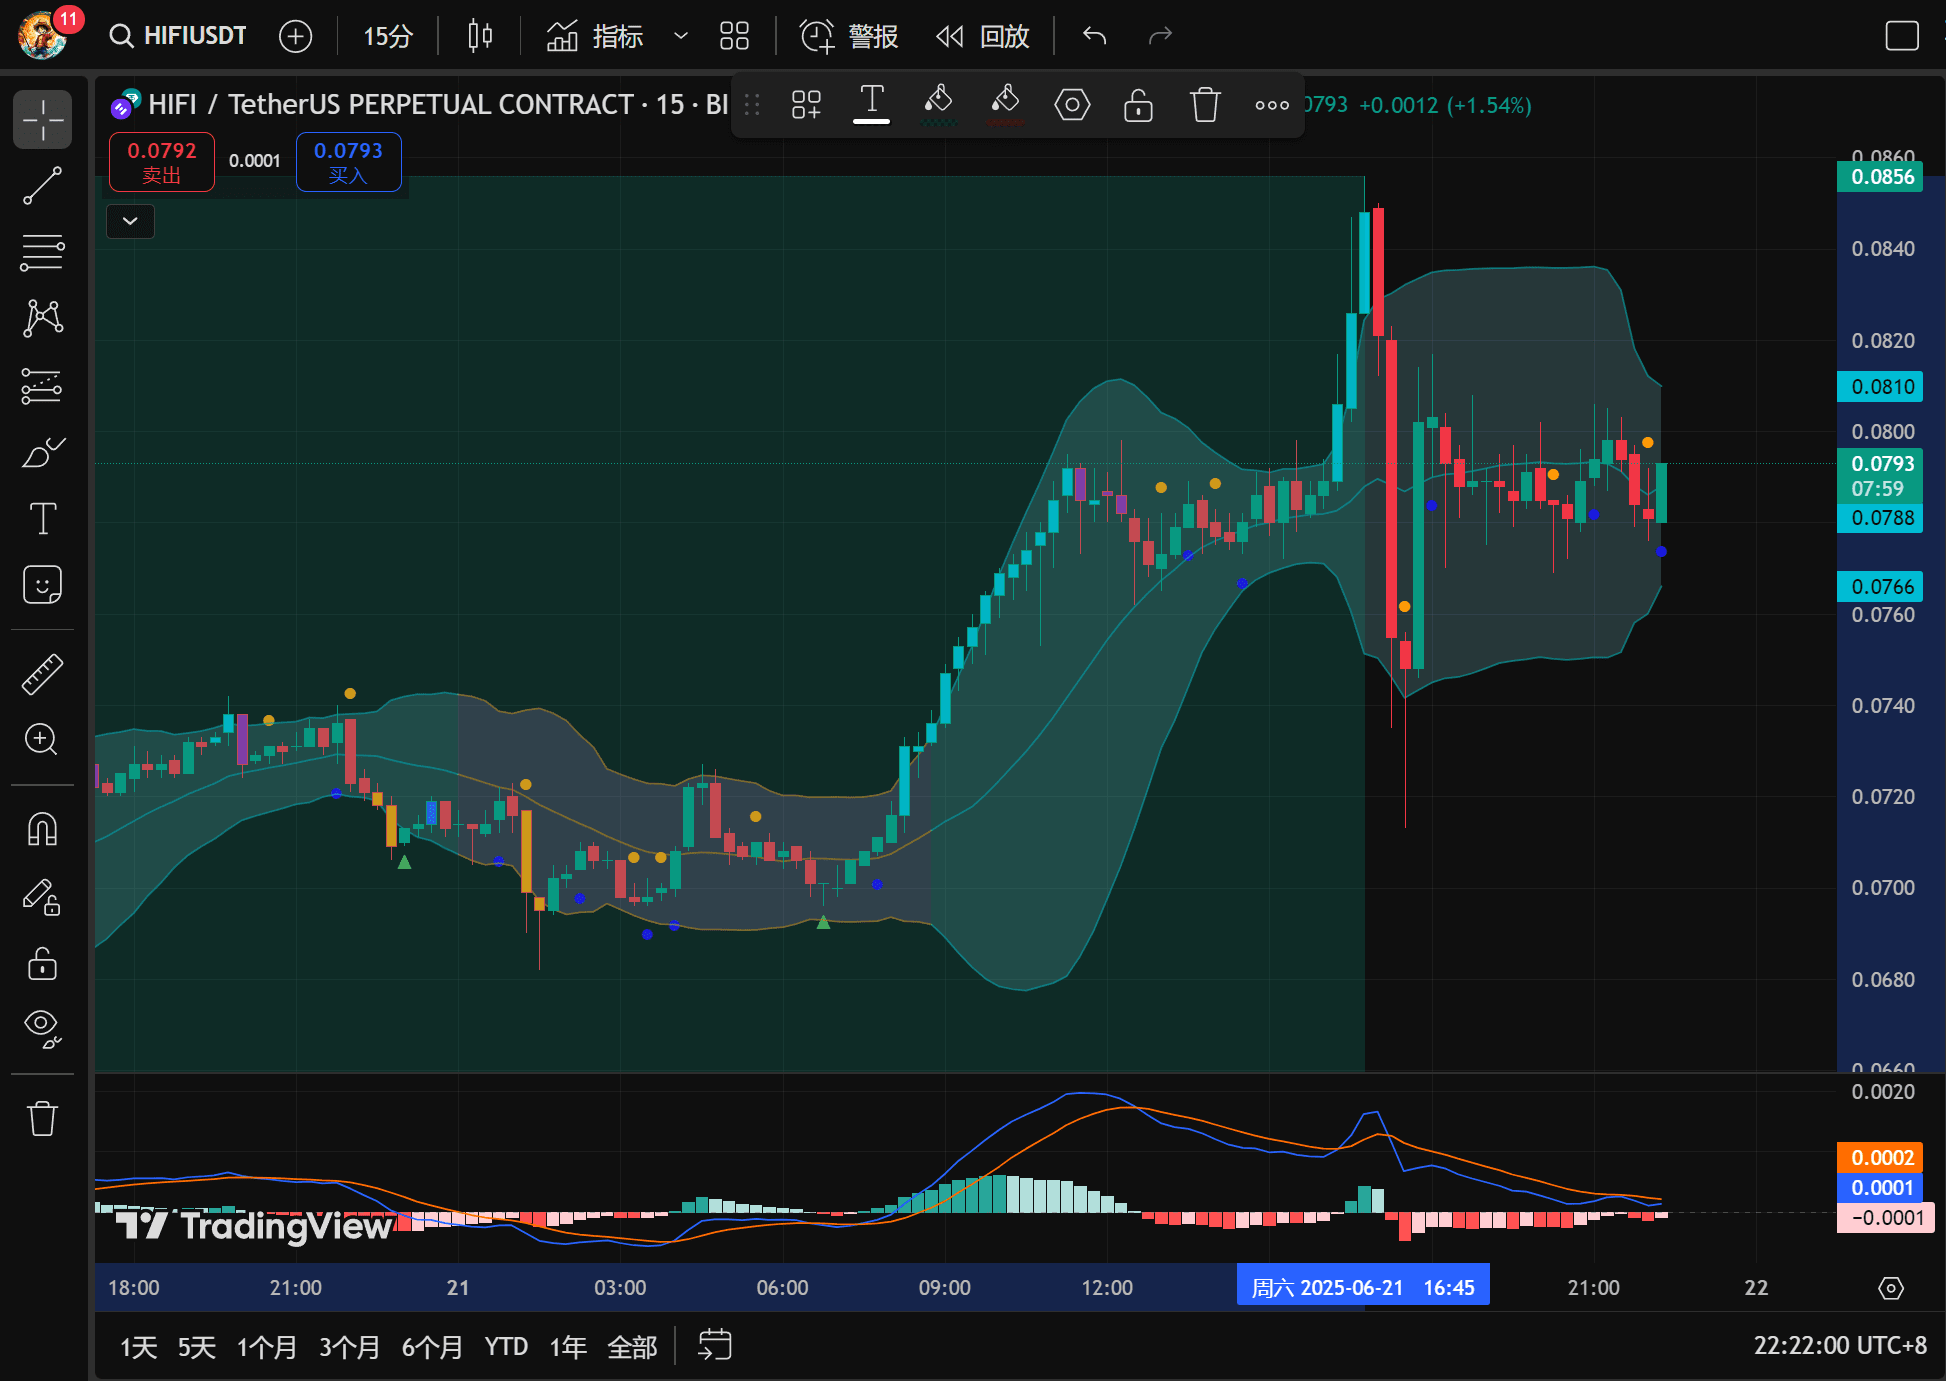Select the 1年 date range
Screen dimensions: 1946x1381
click(x=568, y=1347)
